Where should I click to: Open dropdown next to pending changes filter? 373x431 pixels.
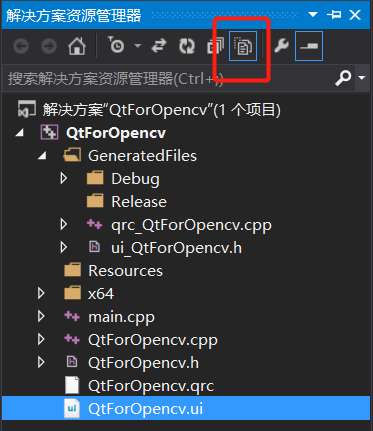click(138, 45)
